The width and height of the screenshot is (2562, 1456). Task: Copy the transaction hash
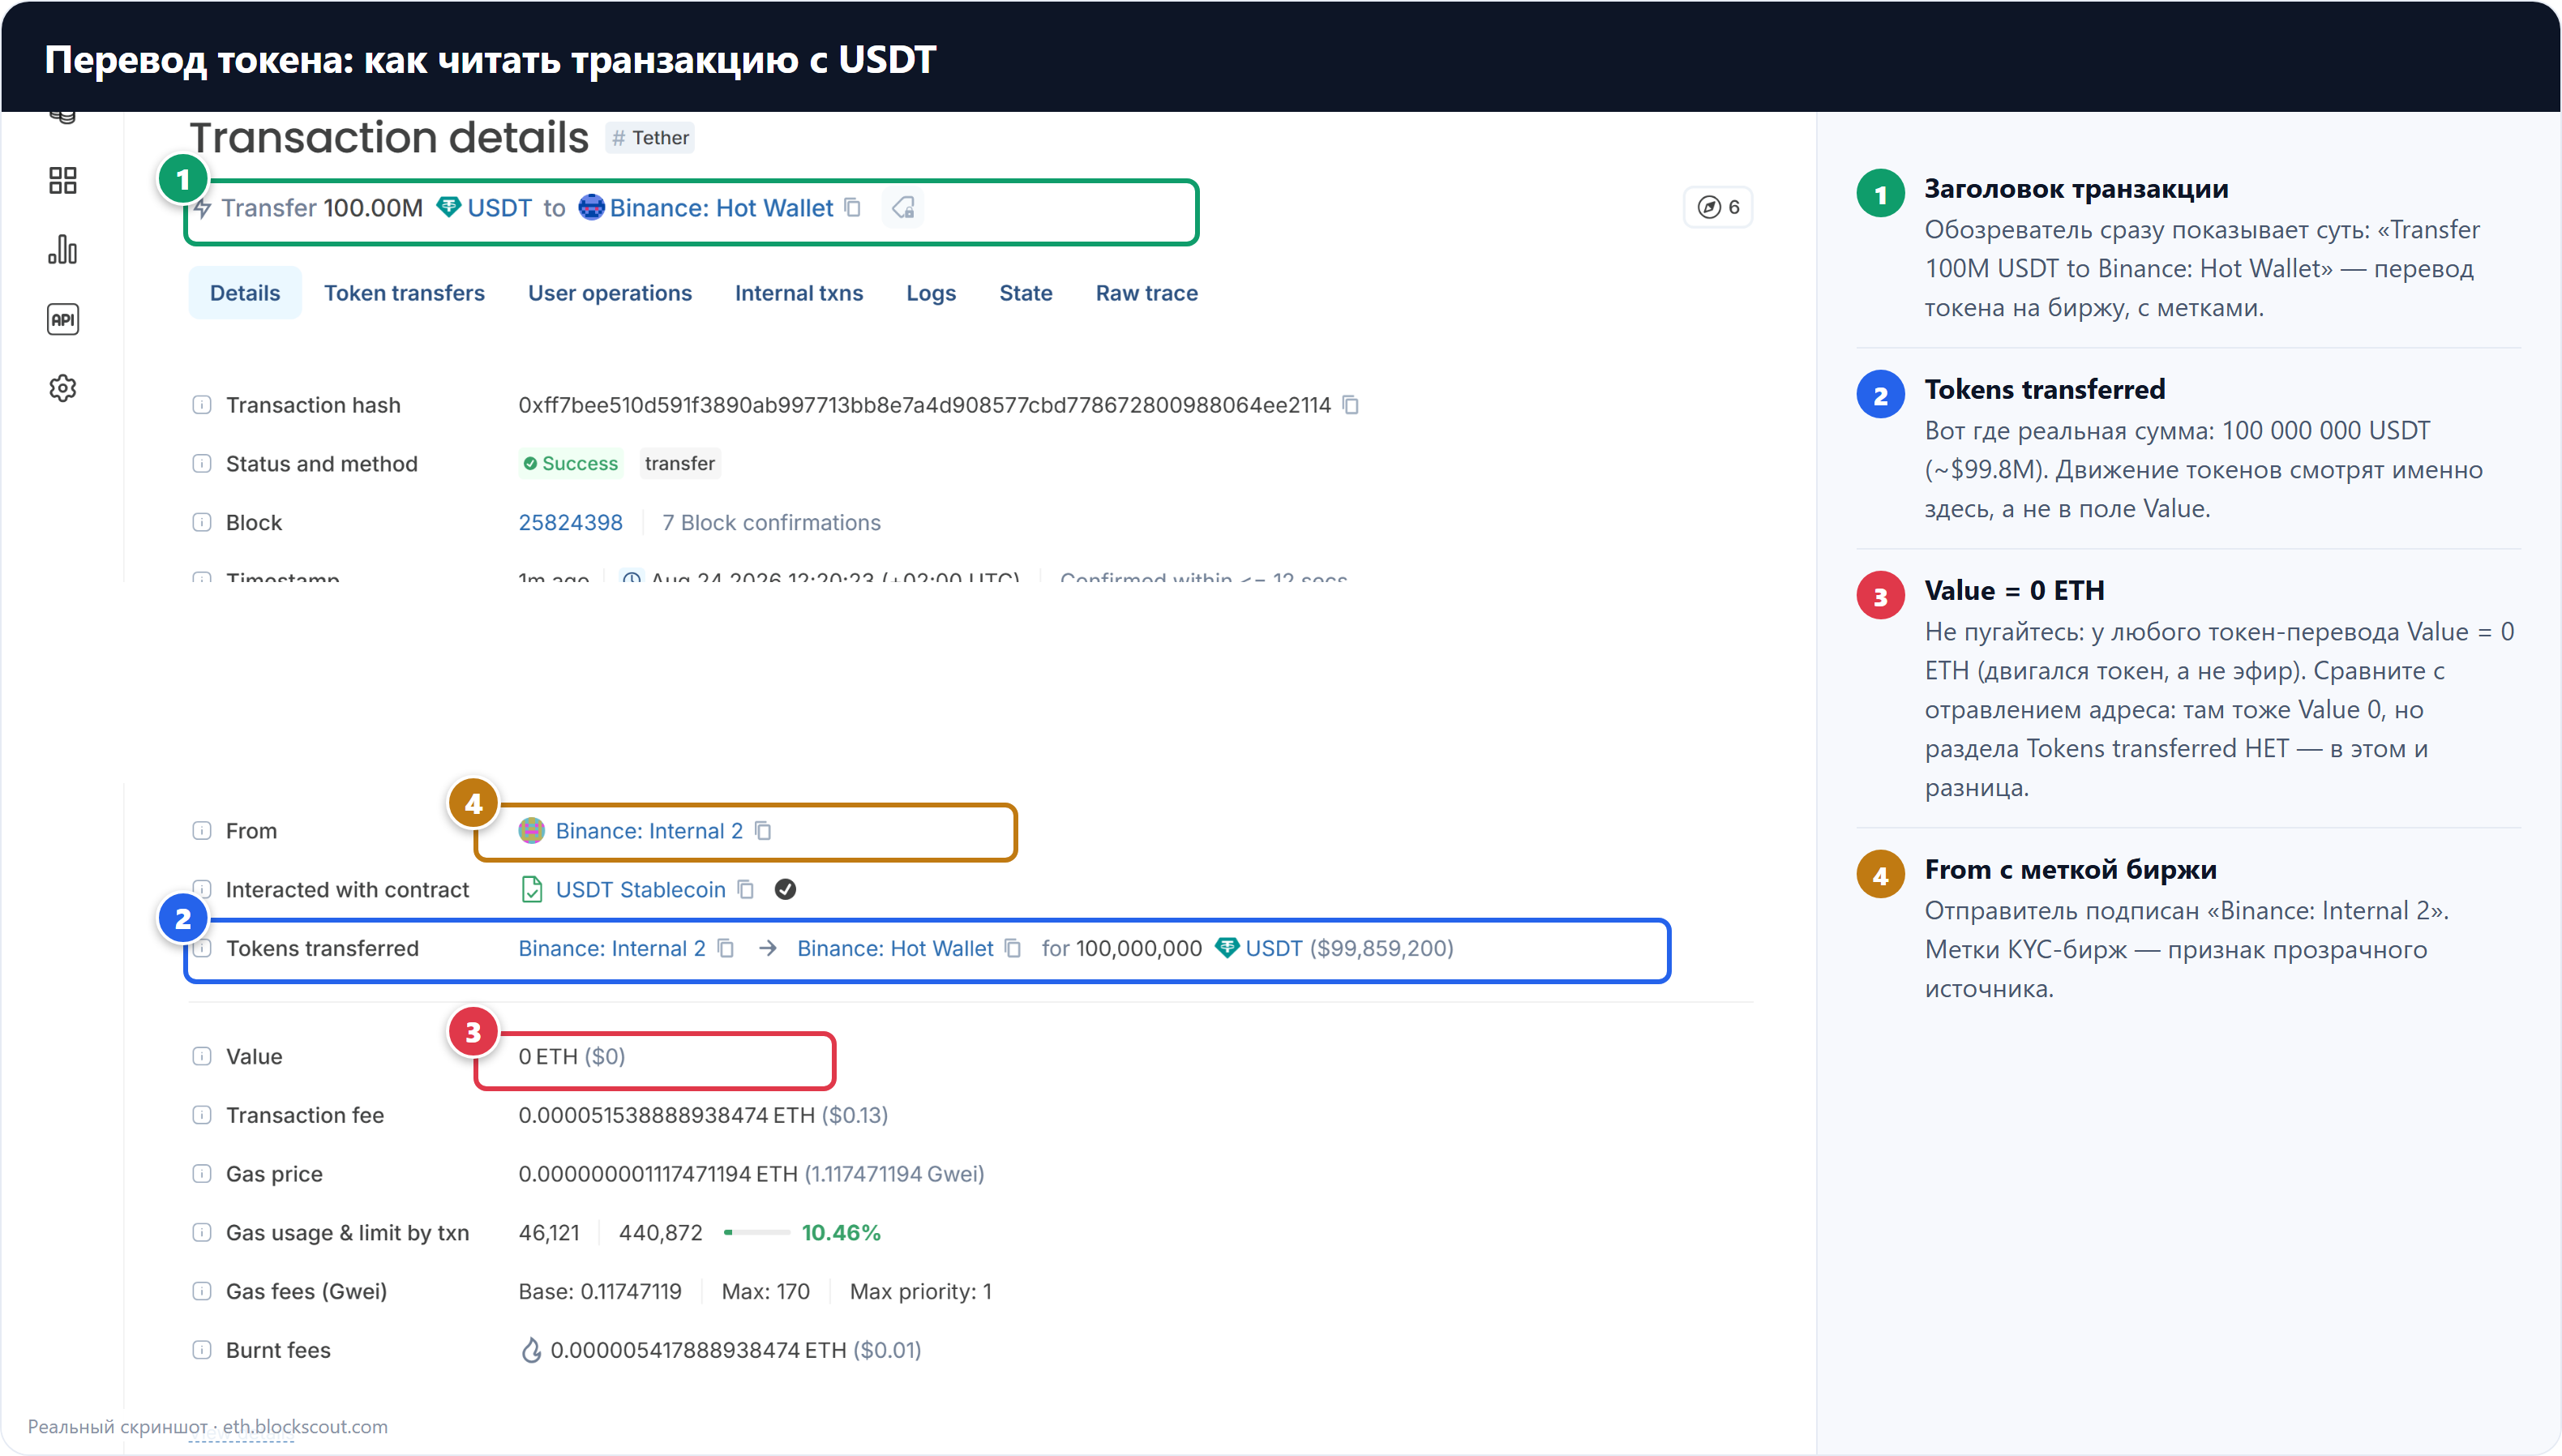pos(1351,405)
